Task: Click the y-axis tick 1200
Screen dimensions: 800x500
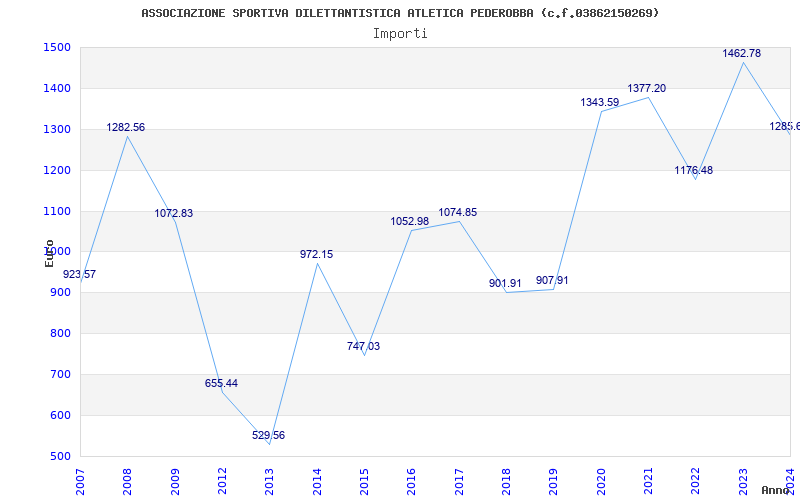Action: [56, 170]
